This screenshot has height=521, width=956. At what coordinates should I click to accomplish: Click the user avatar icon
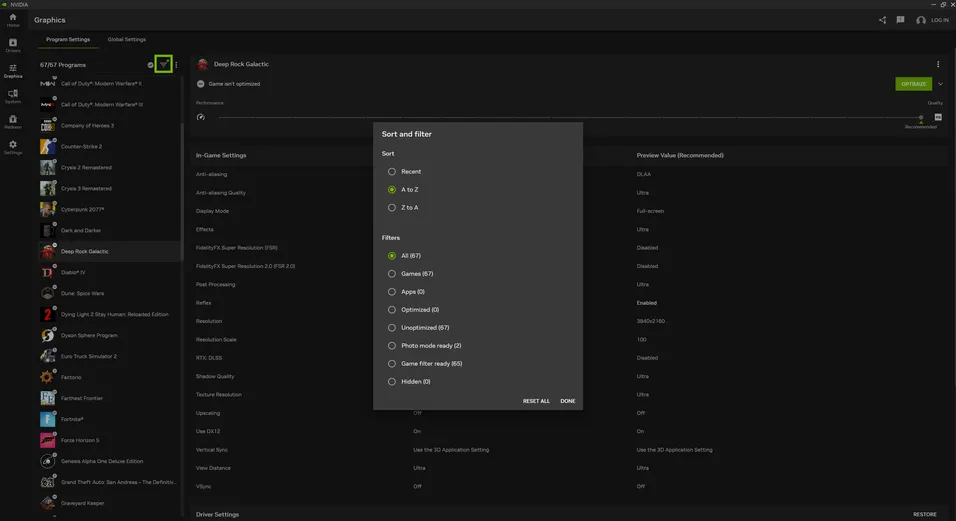coord(921,20)
